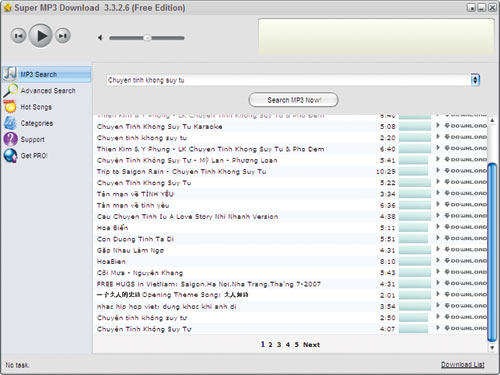Preview the 2:20 track with play arrow
Image resolution: width=500 pixels, height=375 pixels.
tap(438, 137)
